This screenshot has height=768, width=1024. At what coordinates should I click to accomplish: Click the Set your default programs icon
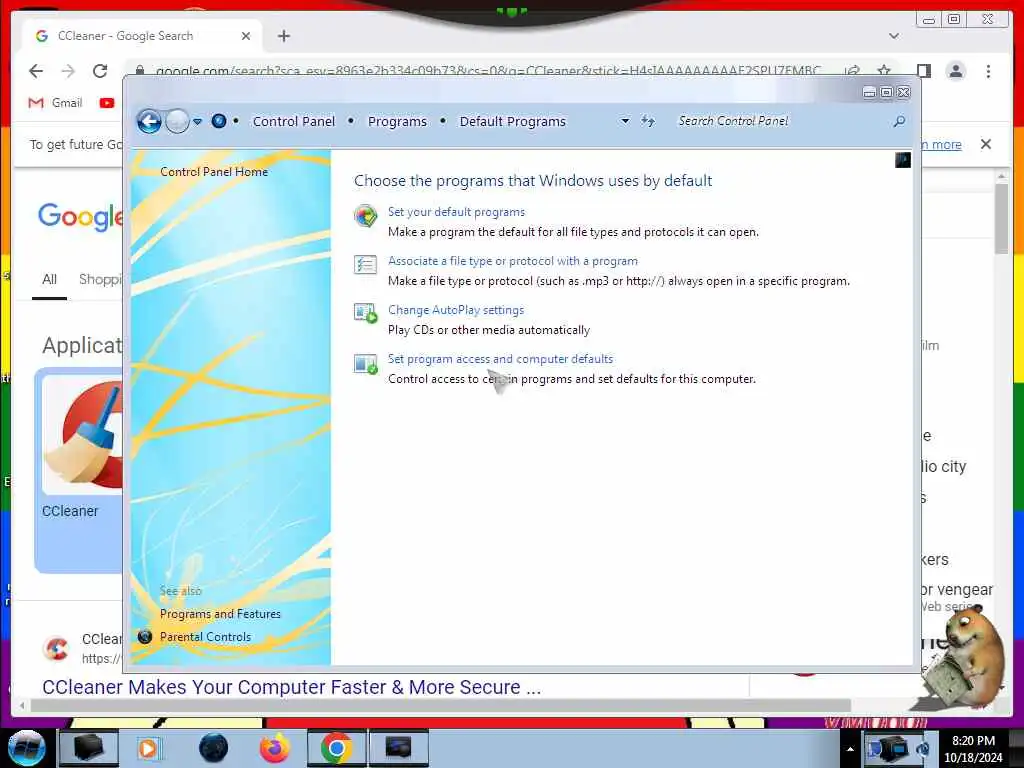366,216
